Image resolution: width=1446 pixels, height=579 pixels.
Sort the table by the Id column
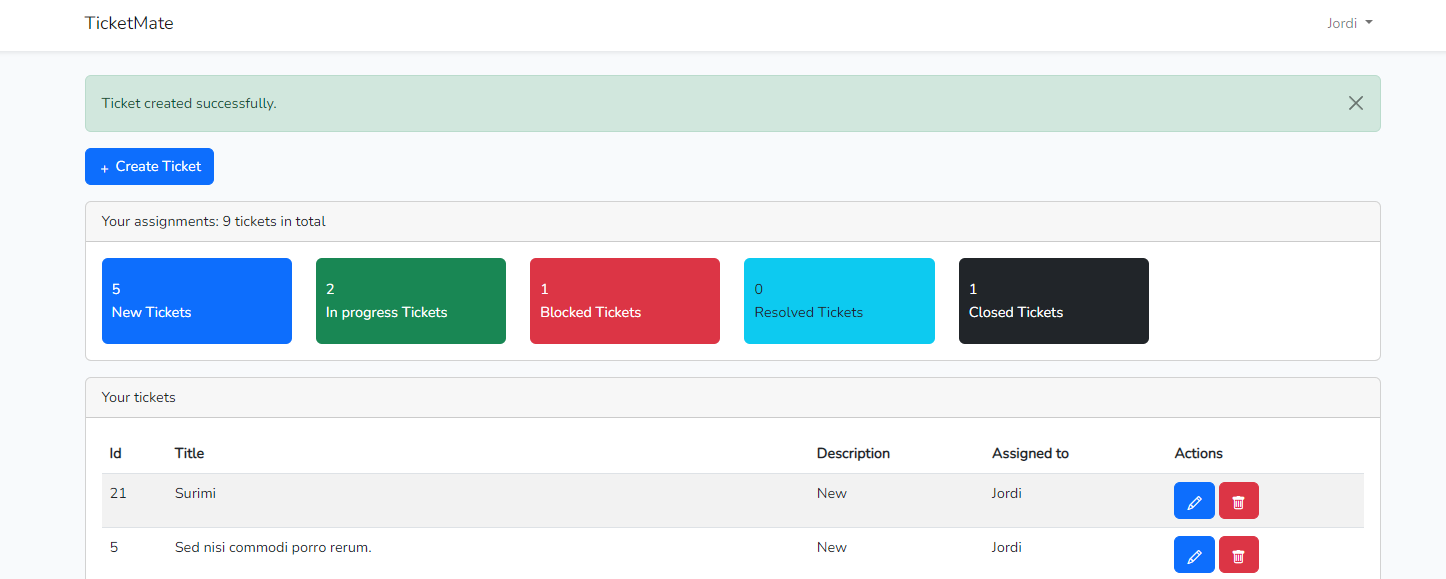[114, 453]
